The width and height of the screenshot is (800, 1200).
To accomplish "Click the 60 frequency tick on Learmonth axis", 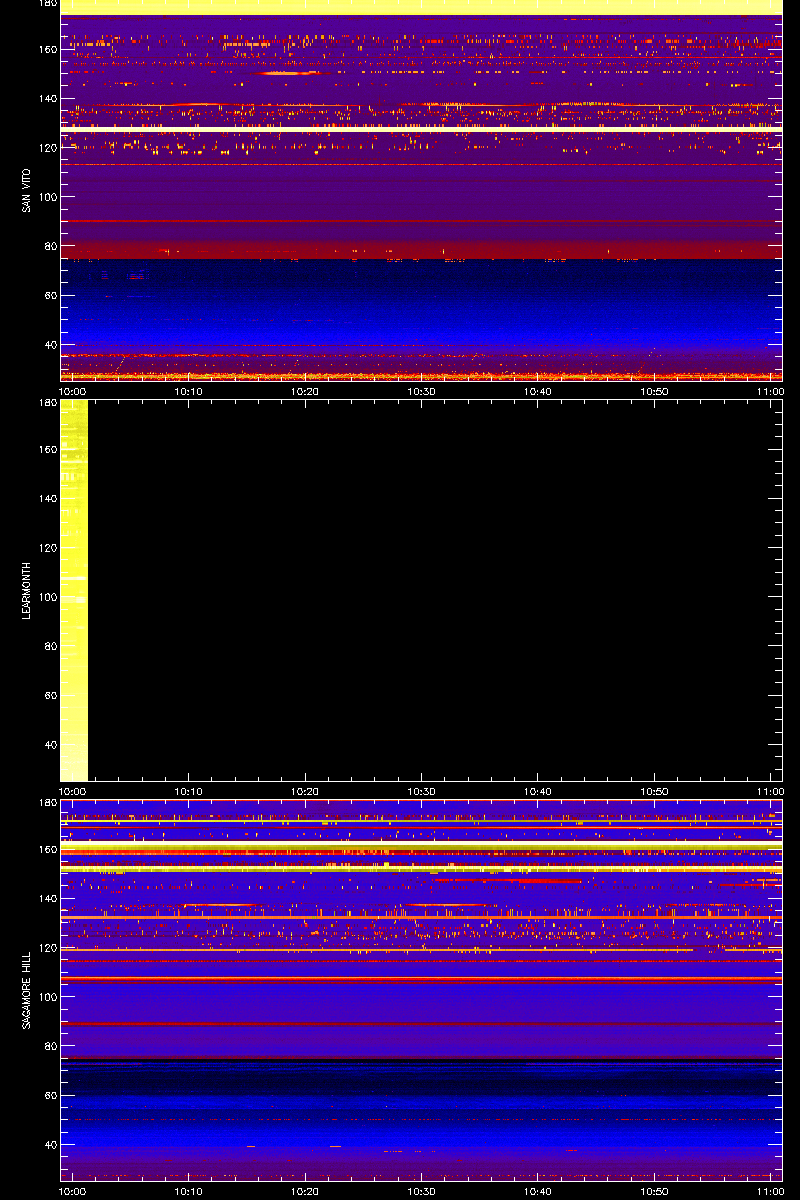I will [x=50, y=696].
